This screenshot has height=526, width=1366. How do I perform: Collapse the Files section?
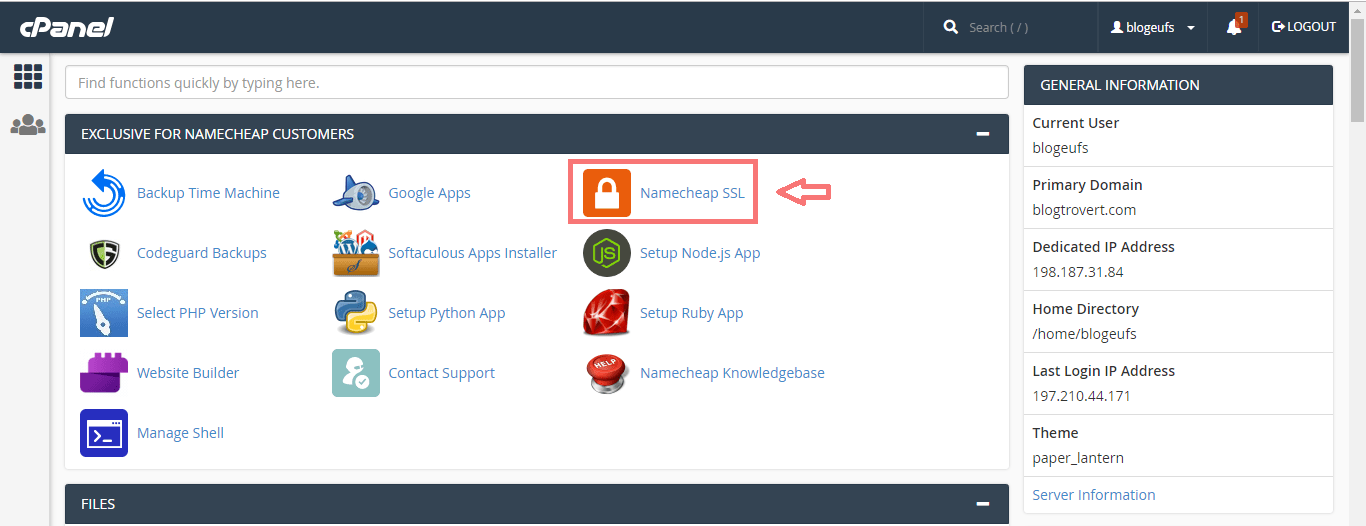(x=983, y=504)
